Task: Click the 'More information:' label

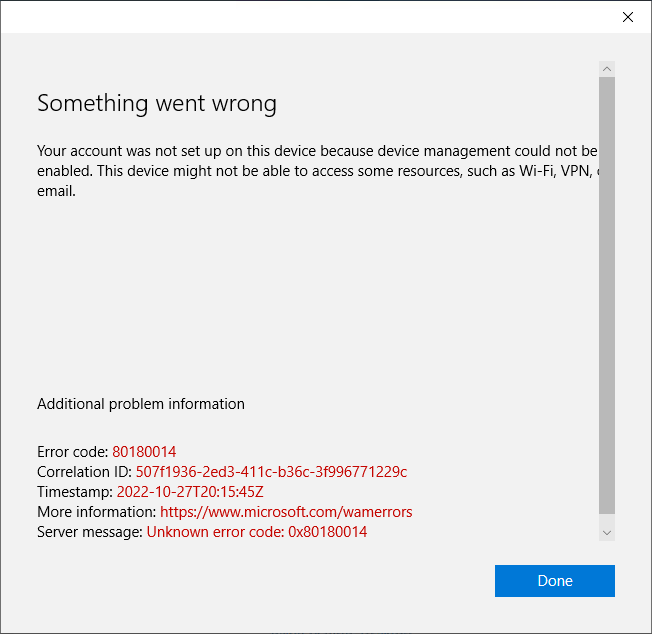Action: click(97, 512)
